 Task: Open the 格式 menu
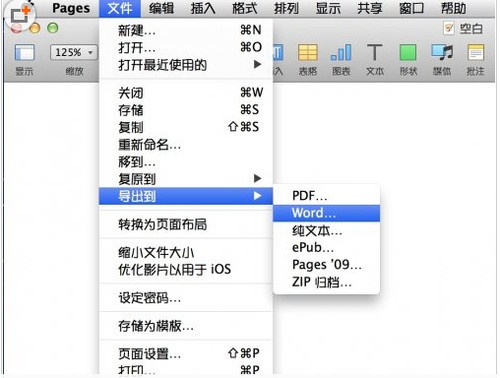245,8
